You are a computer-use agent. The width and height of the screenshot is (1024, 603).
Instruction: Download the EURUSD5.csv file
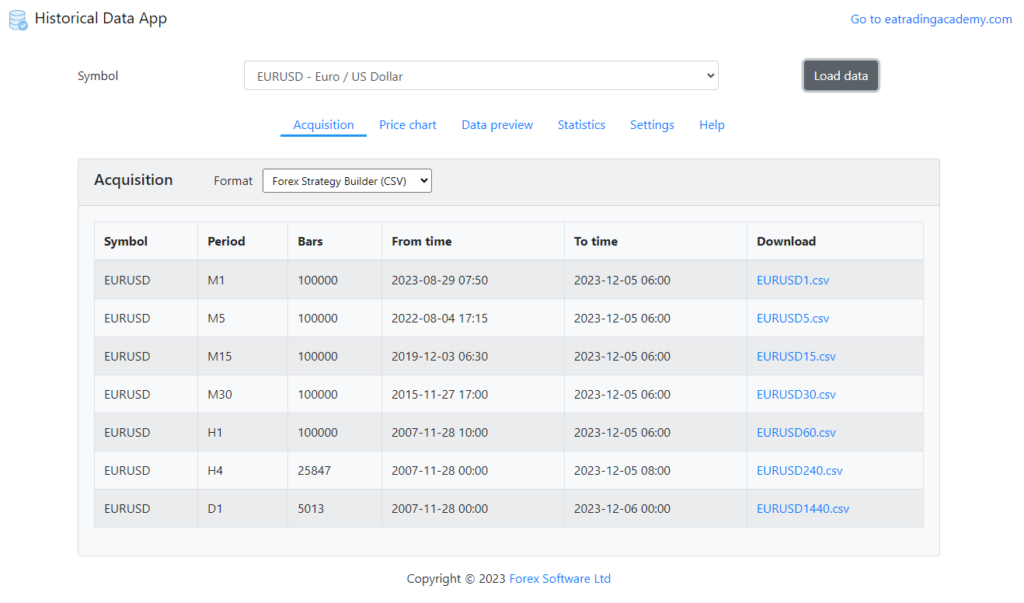point(792,318)
